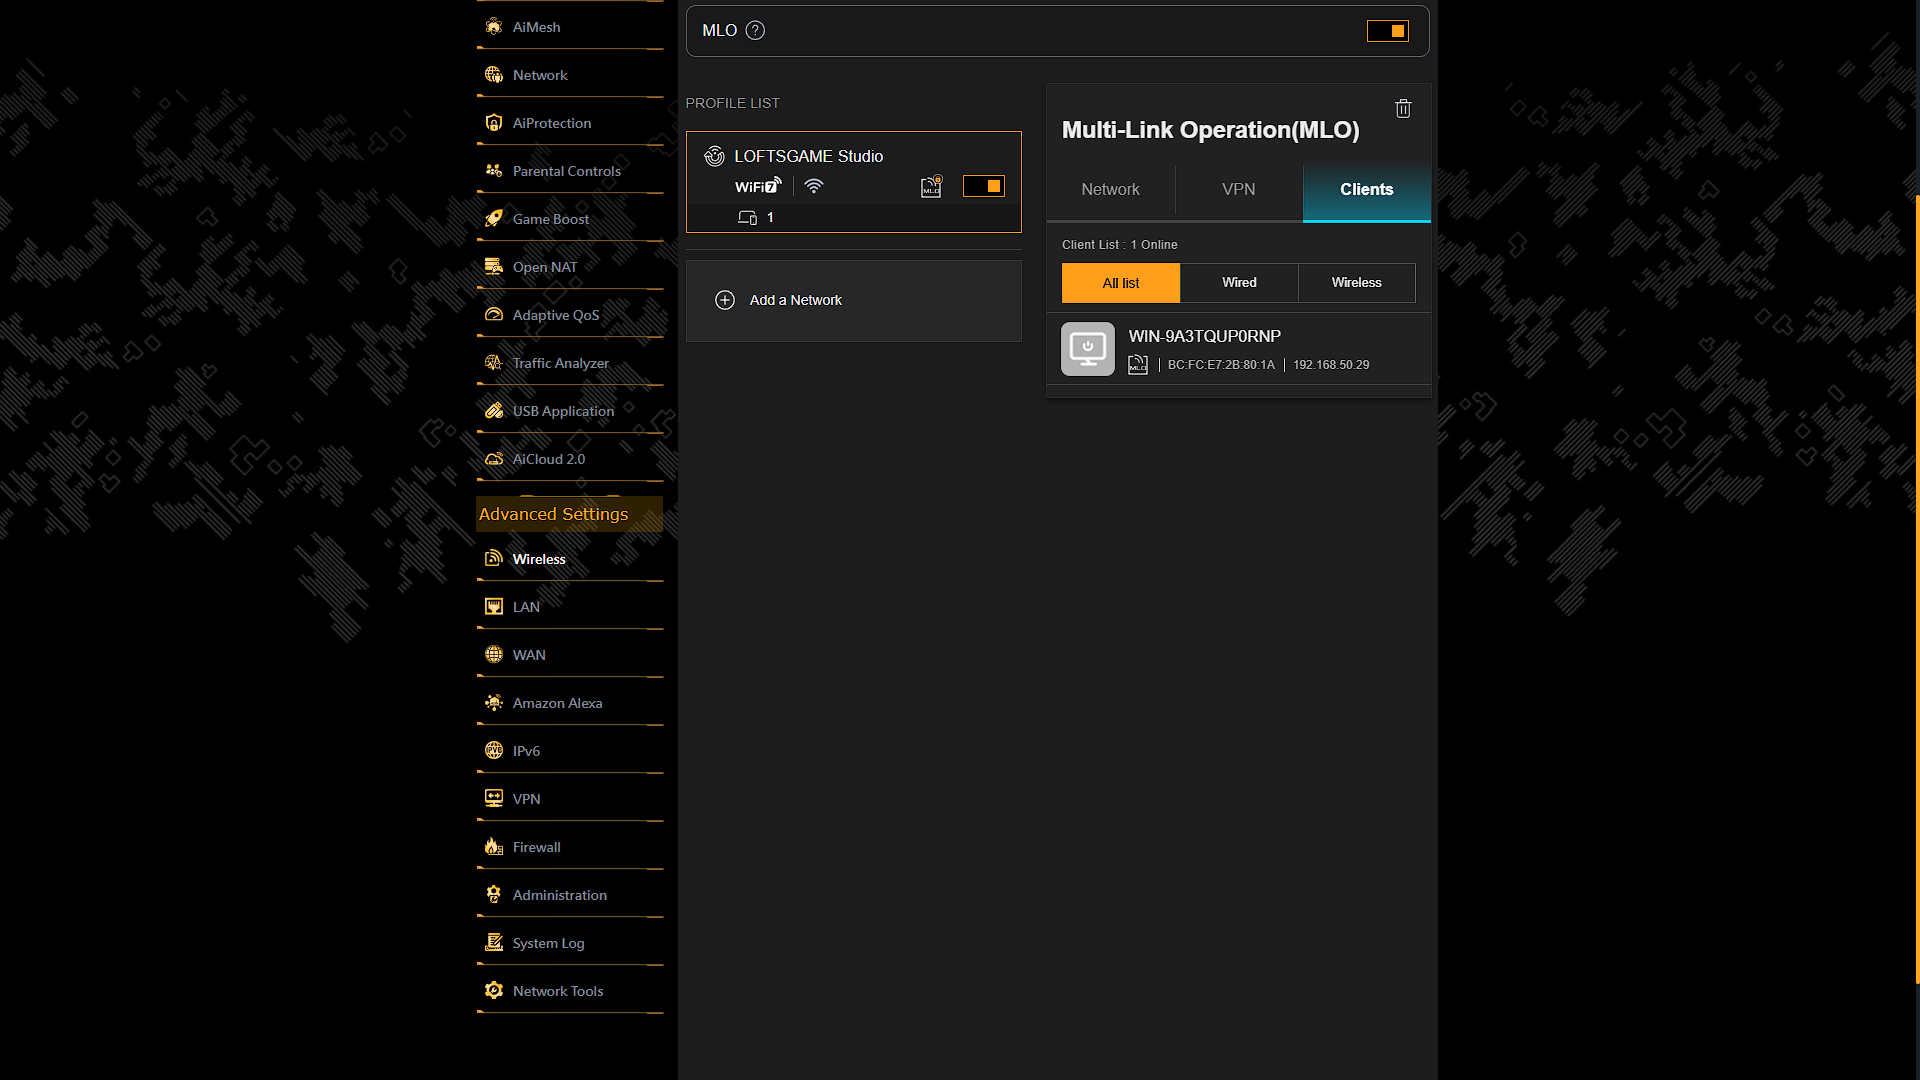Select the LOFTSGAME Studio profile card

854,182
